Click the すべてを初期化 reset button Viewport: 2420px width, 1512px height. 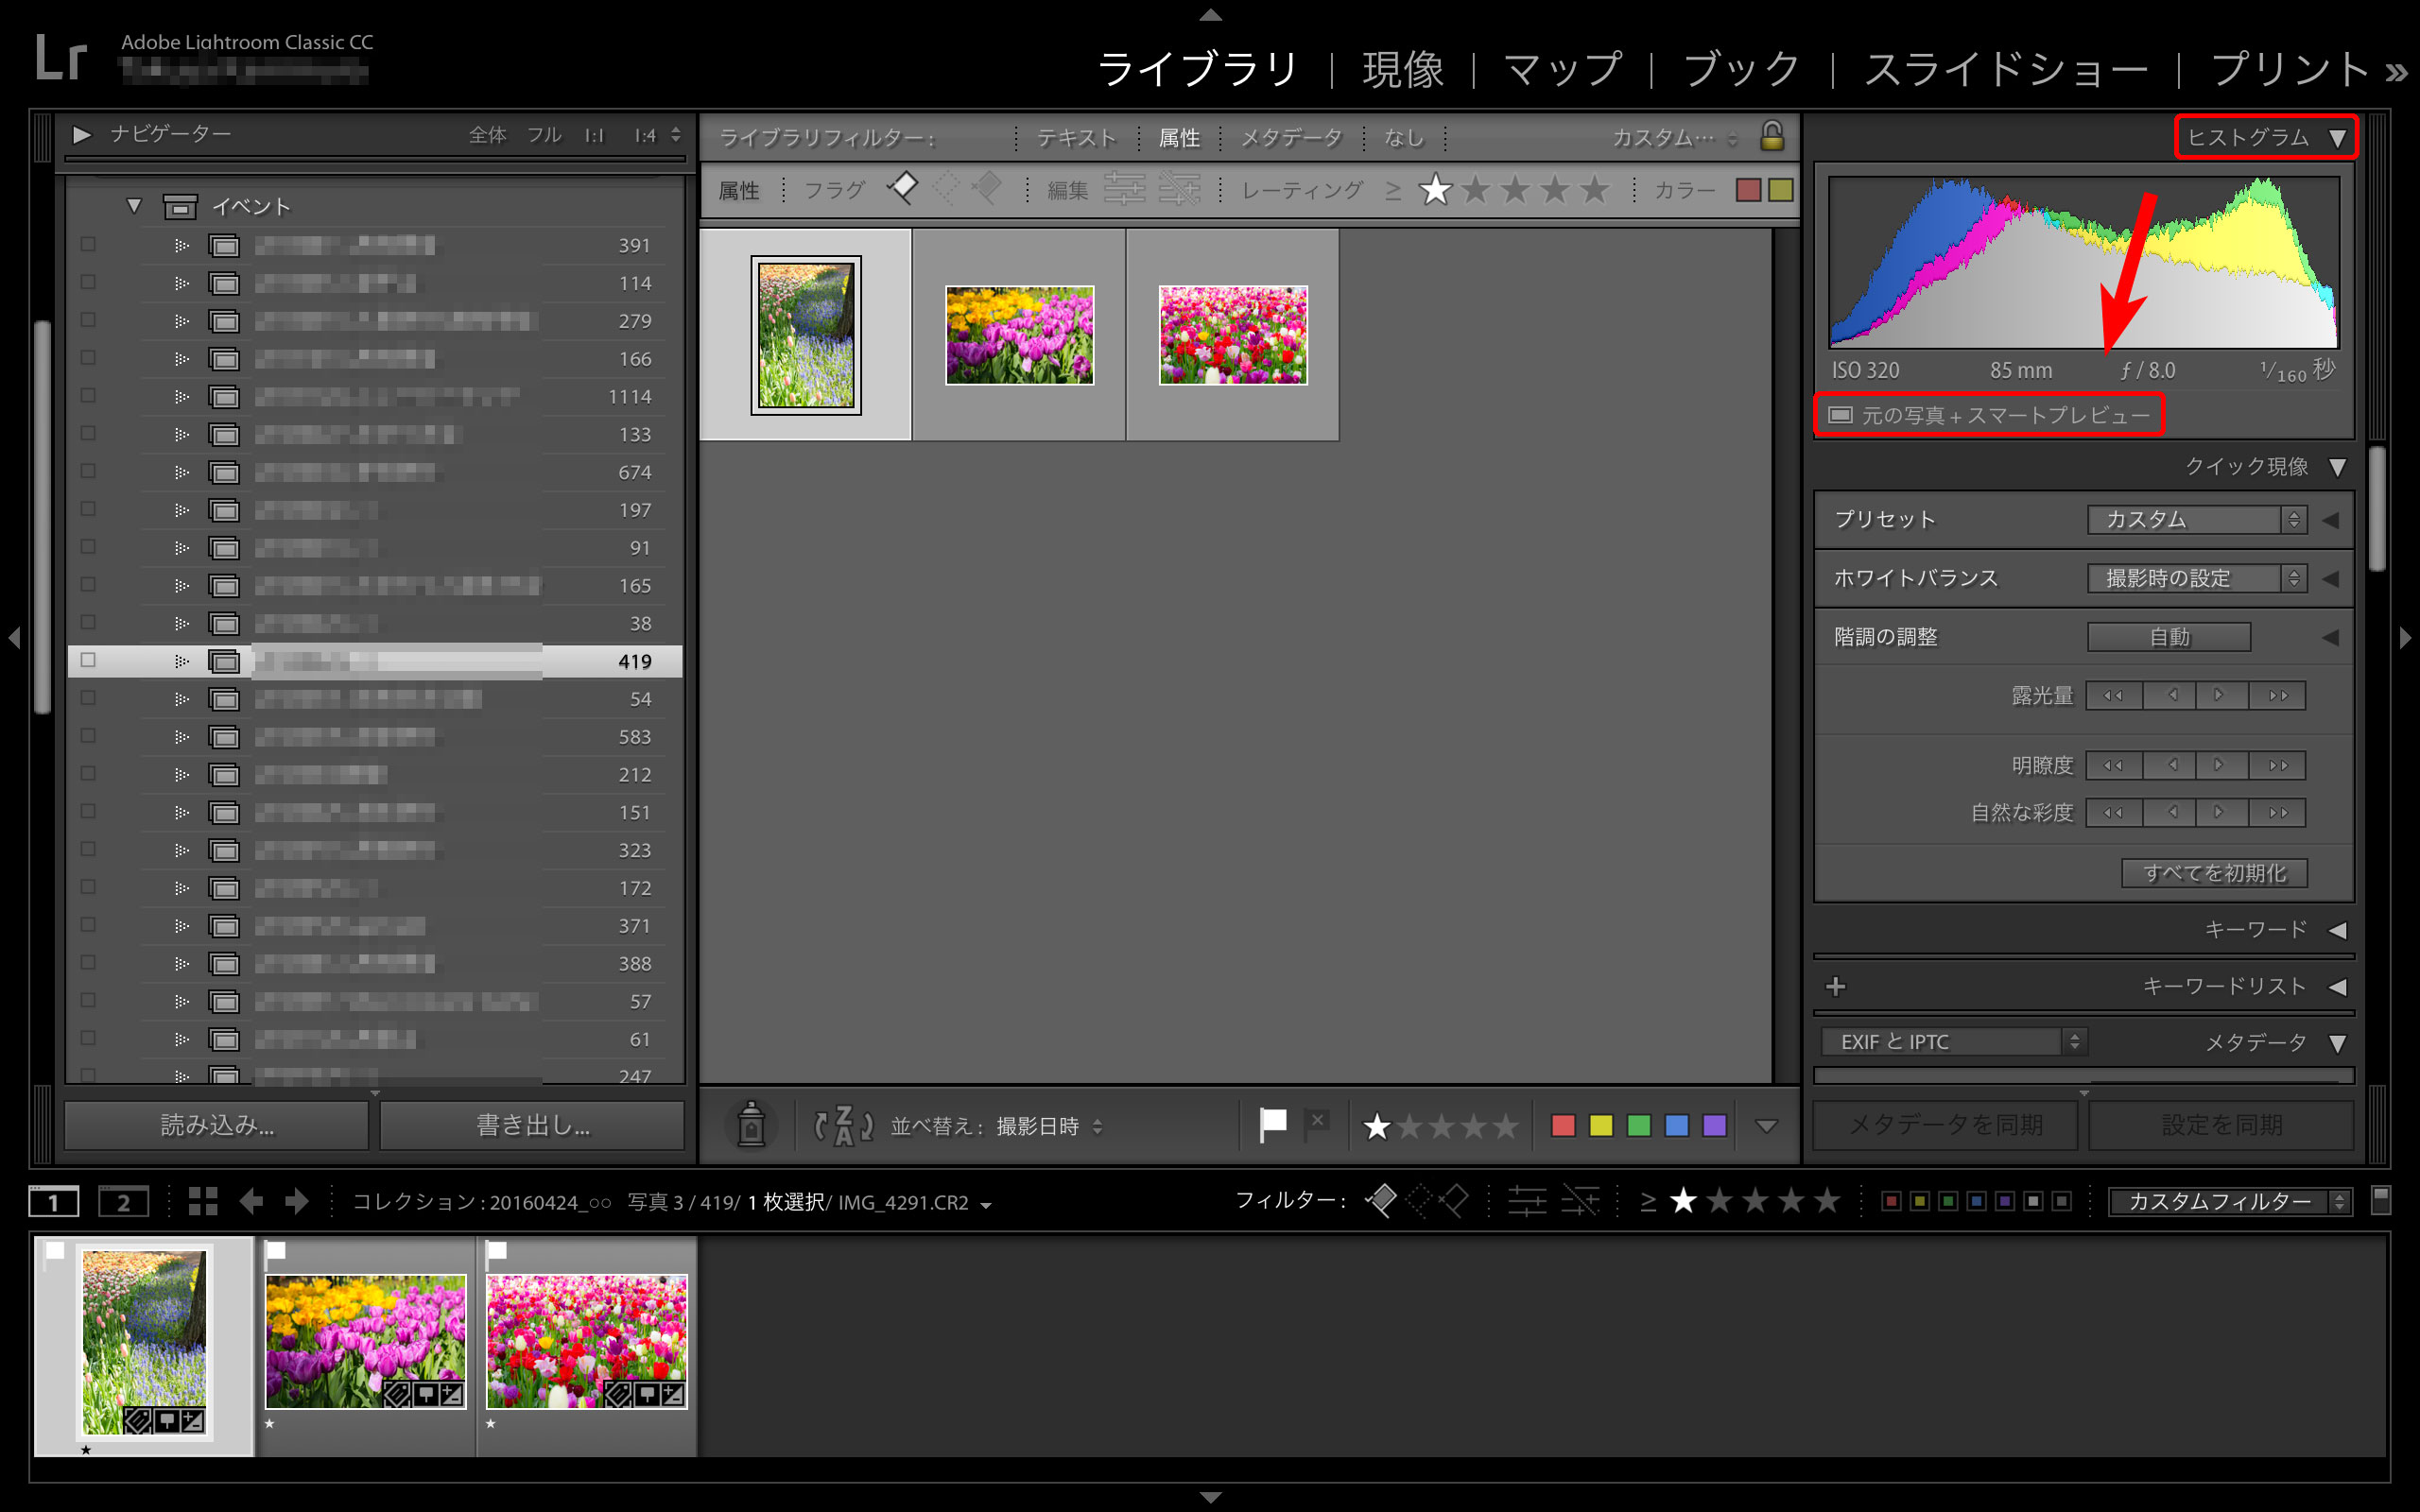click(2214, 873)
